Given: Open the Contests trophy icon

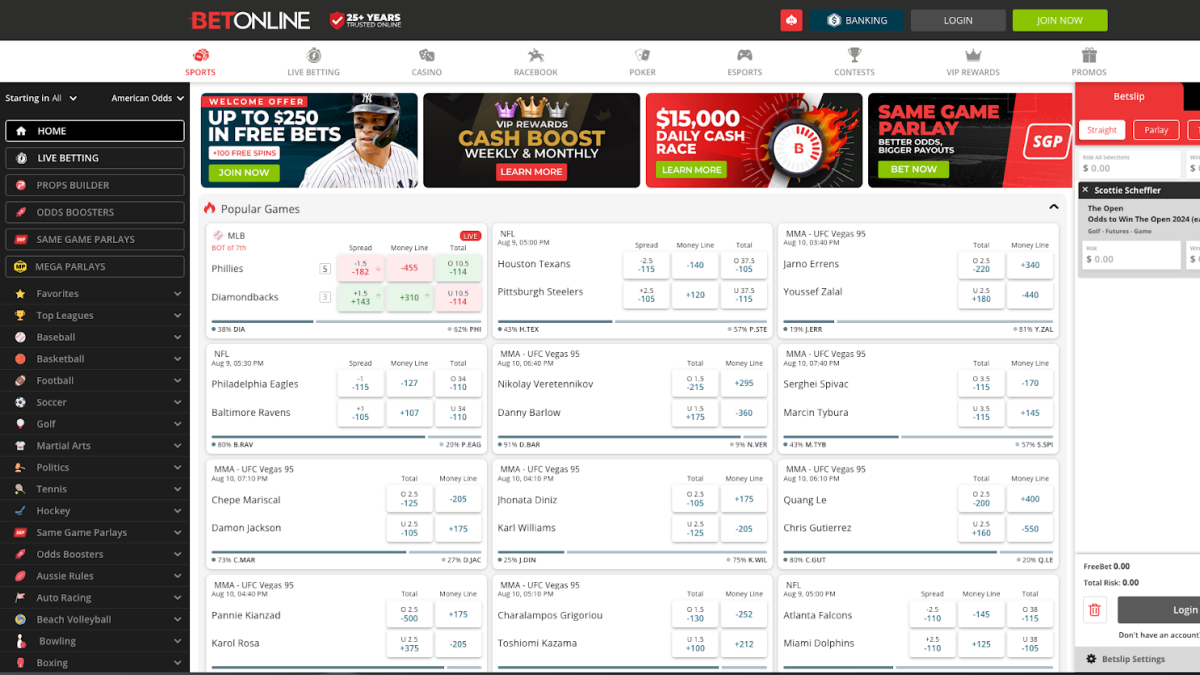Looking at the screenshot, I should (854, 55).
